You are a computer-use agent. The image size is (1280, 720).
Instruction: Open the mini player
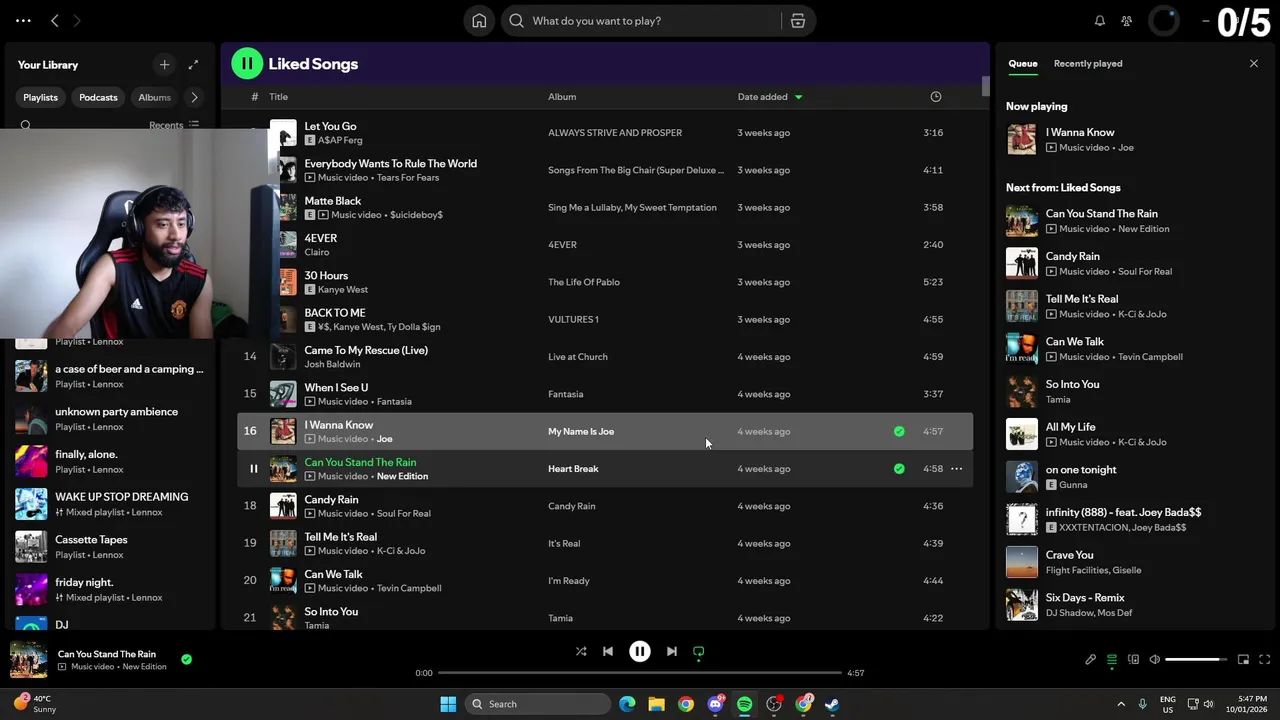pos(1243,660)
